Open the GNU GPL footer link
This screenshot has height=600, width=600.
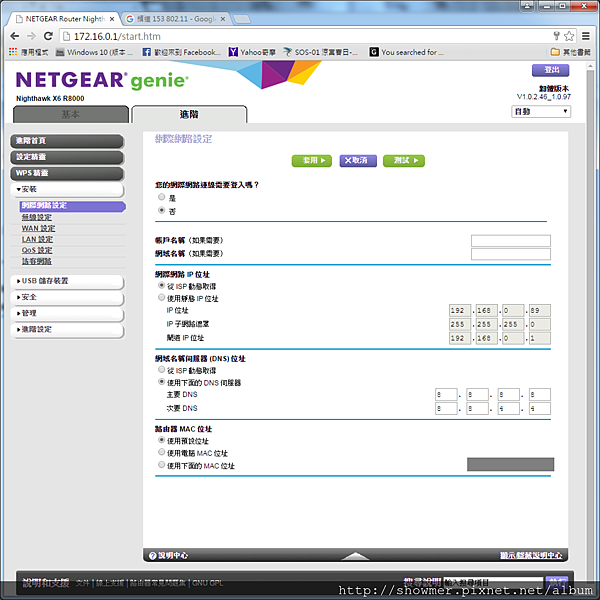[x=208, y=583]
